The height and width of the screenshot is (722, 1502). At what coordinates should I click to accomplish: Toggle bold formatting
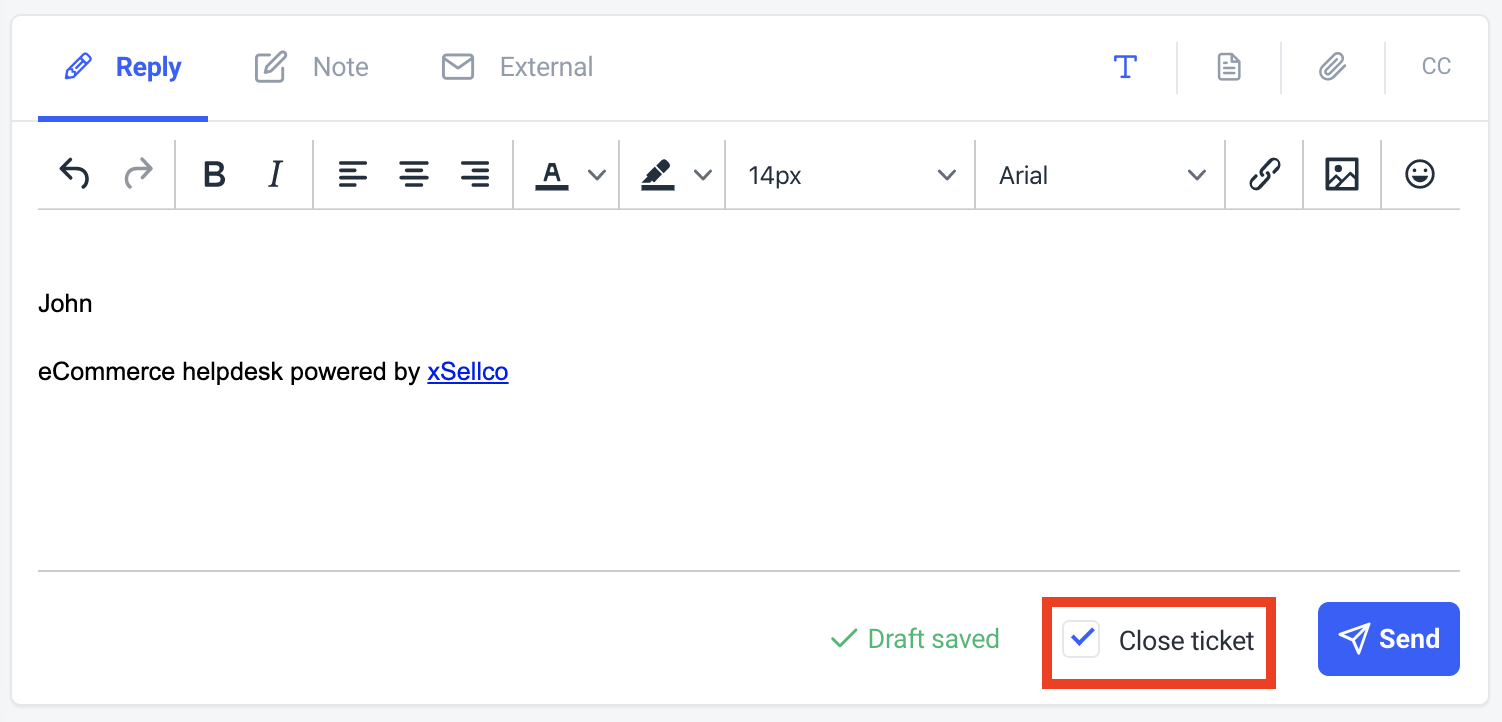pyautogui.click(x=214, y=175)
